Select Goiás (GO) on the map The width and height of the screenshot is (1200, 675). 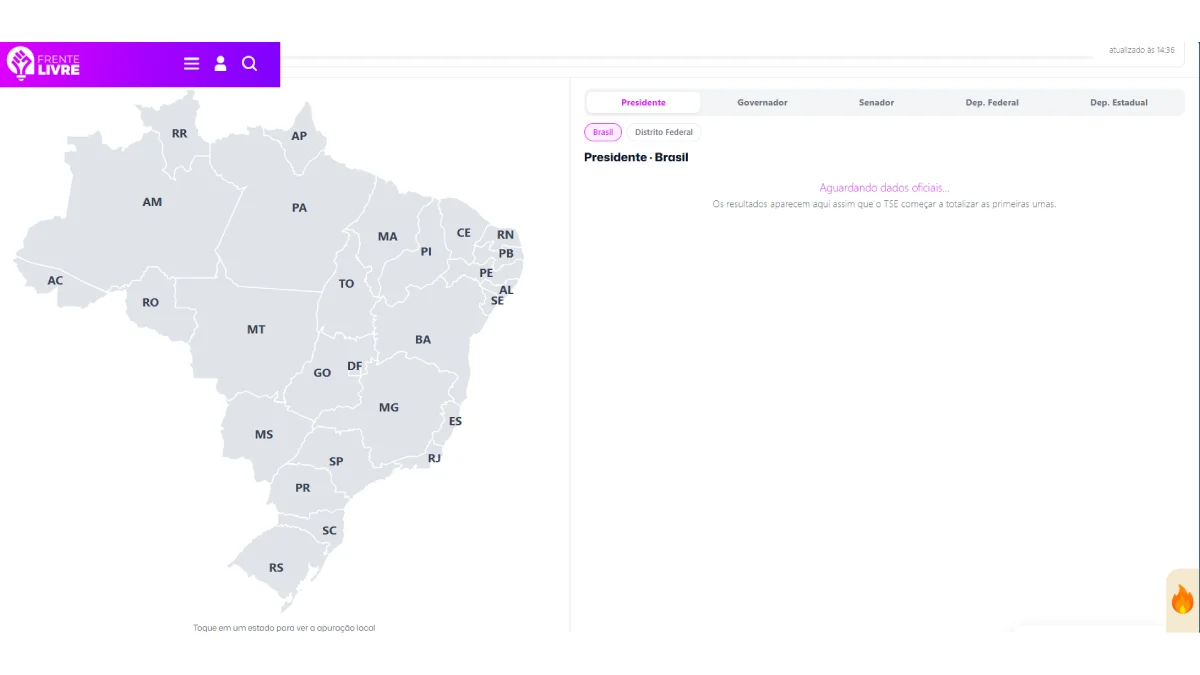(322, 373)
